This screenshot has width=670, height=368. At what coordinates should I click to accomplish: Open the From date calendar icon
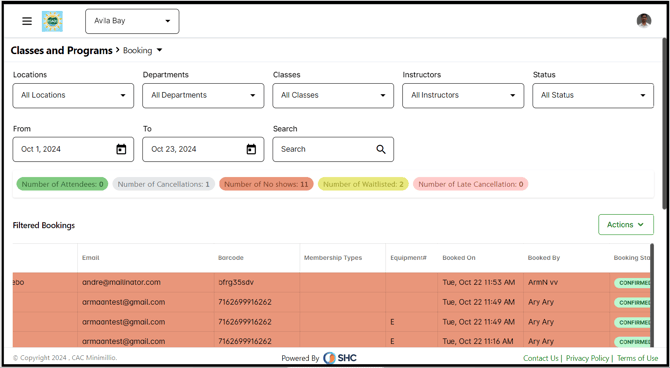tap(121, 149)
